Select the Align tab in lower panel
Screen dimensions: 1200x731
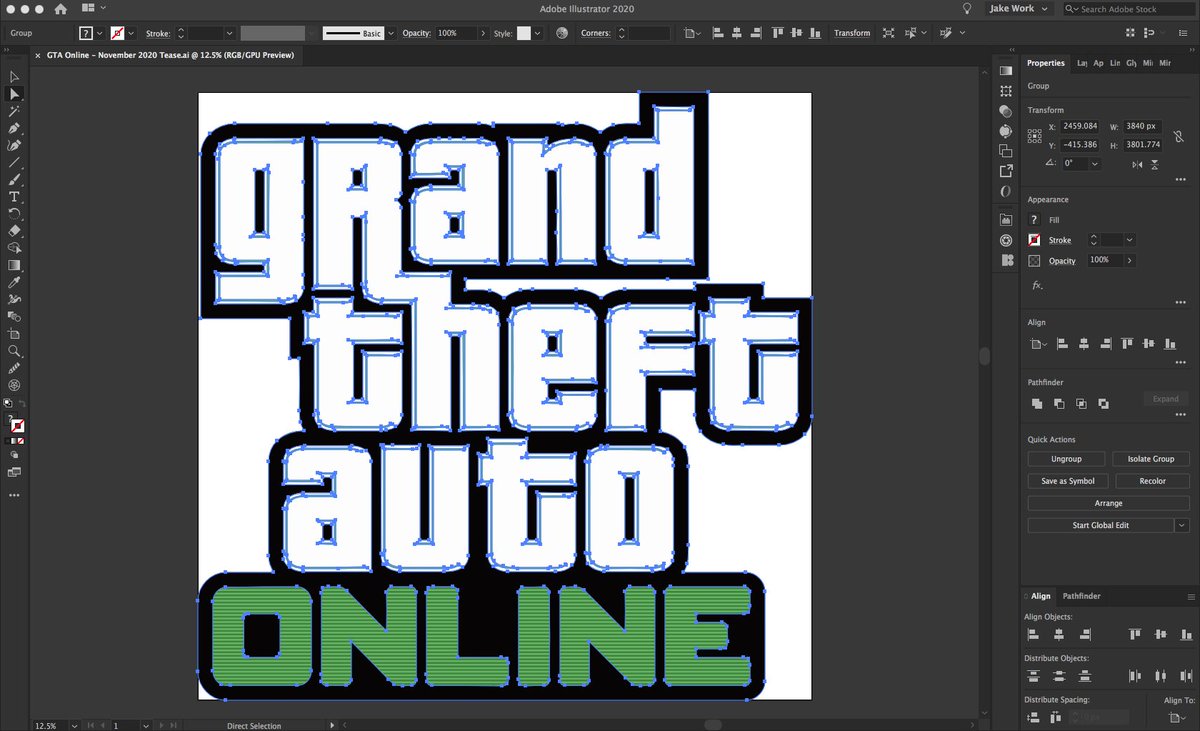1041,596
